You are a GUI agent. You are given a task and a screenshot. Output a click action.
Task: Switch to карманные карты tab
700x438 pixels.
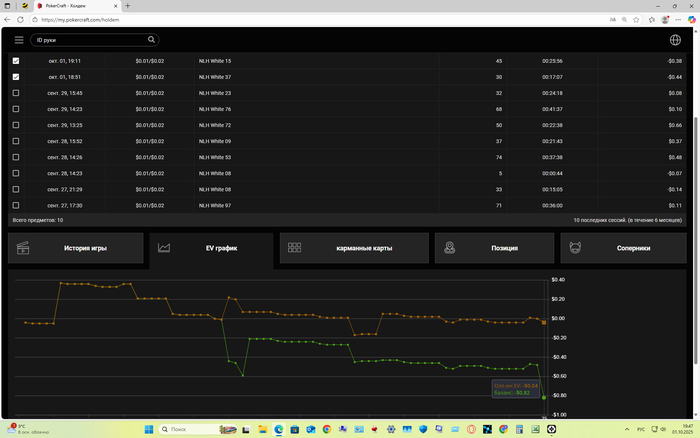(x=354, y=248)
